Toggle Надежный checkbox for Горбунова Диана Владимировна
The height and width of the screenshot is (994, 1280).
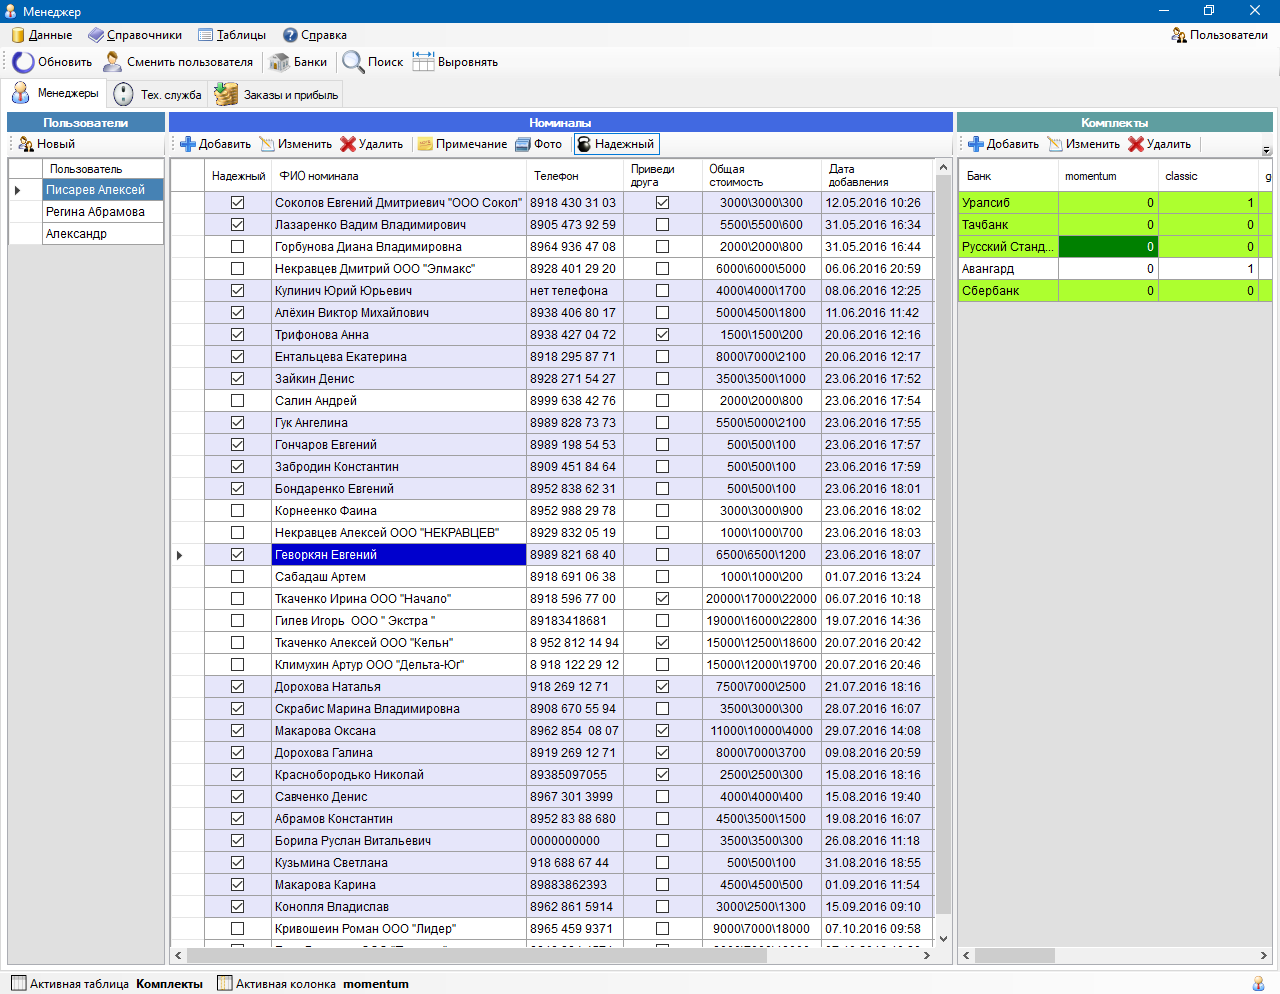(x=237, y=246)
